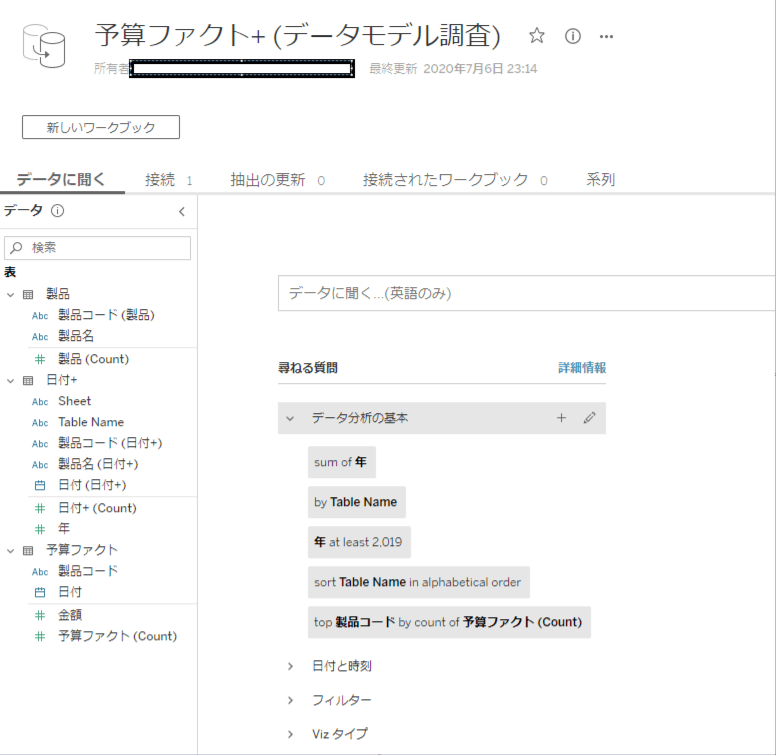Collapse the 製品 table group
The image size is (776, 755).
(10, 294)
